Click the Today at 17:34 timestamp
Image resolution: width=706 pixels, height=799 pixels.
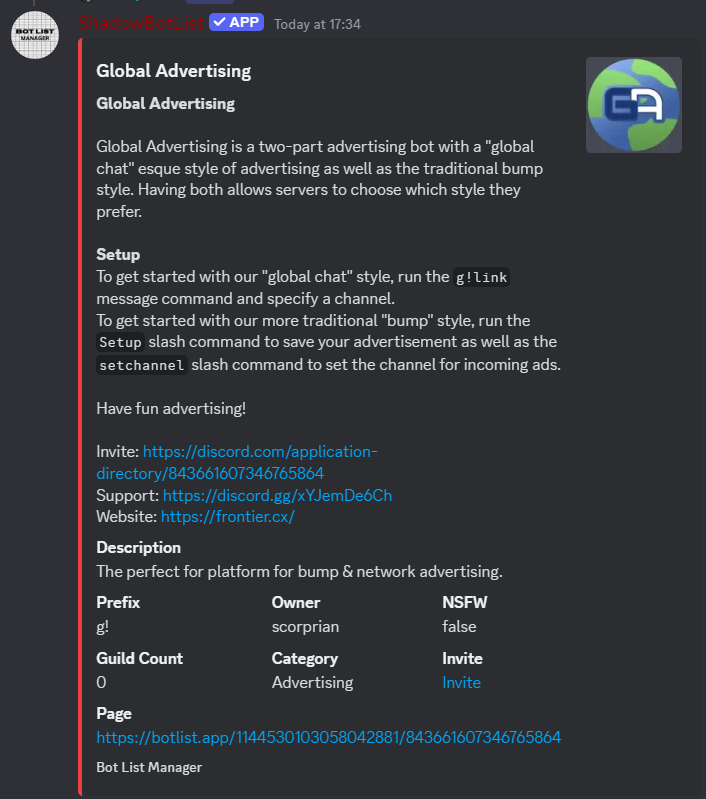pos(318,24)
